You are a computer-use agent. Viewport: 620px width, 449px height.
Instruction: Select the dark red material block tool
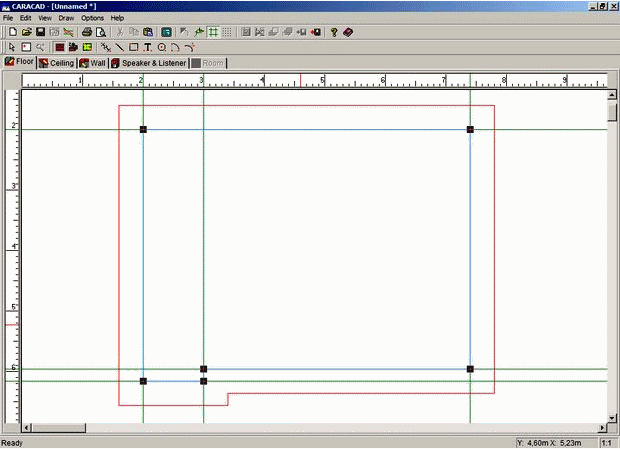[59, 47]
